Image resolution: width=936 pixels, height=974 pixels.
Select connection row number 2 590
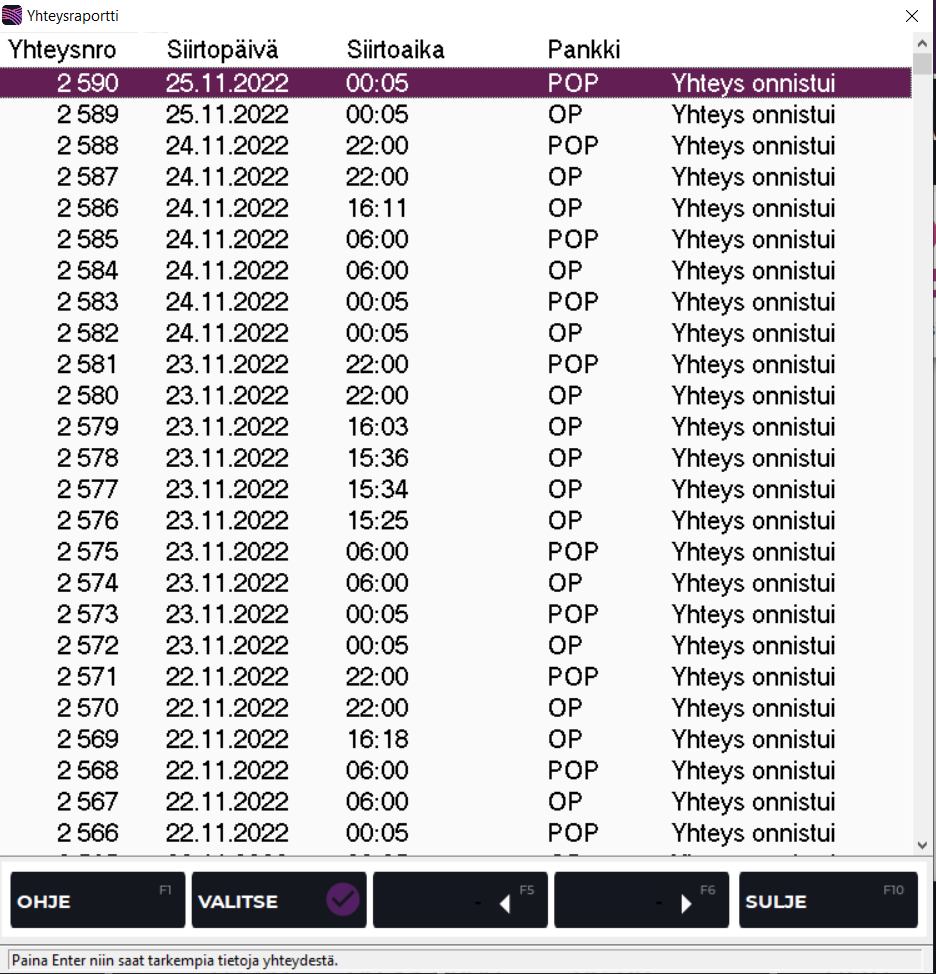point(455,83)
